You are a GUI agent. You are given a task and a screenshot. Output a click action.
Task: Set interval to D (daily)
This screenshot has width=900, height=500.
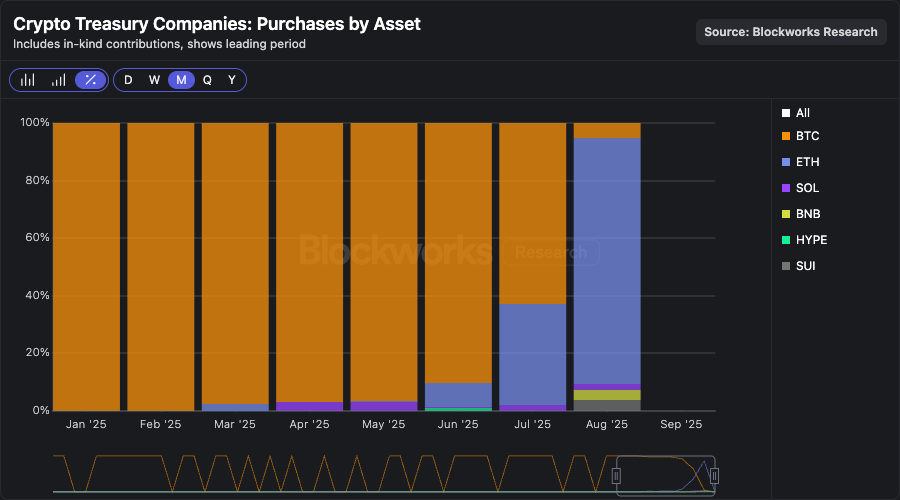pos(128,80)
